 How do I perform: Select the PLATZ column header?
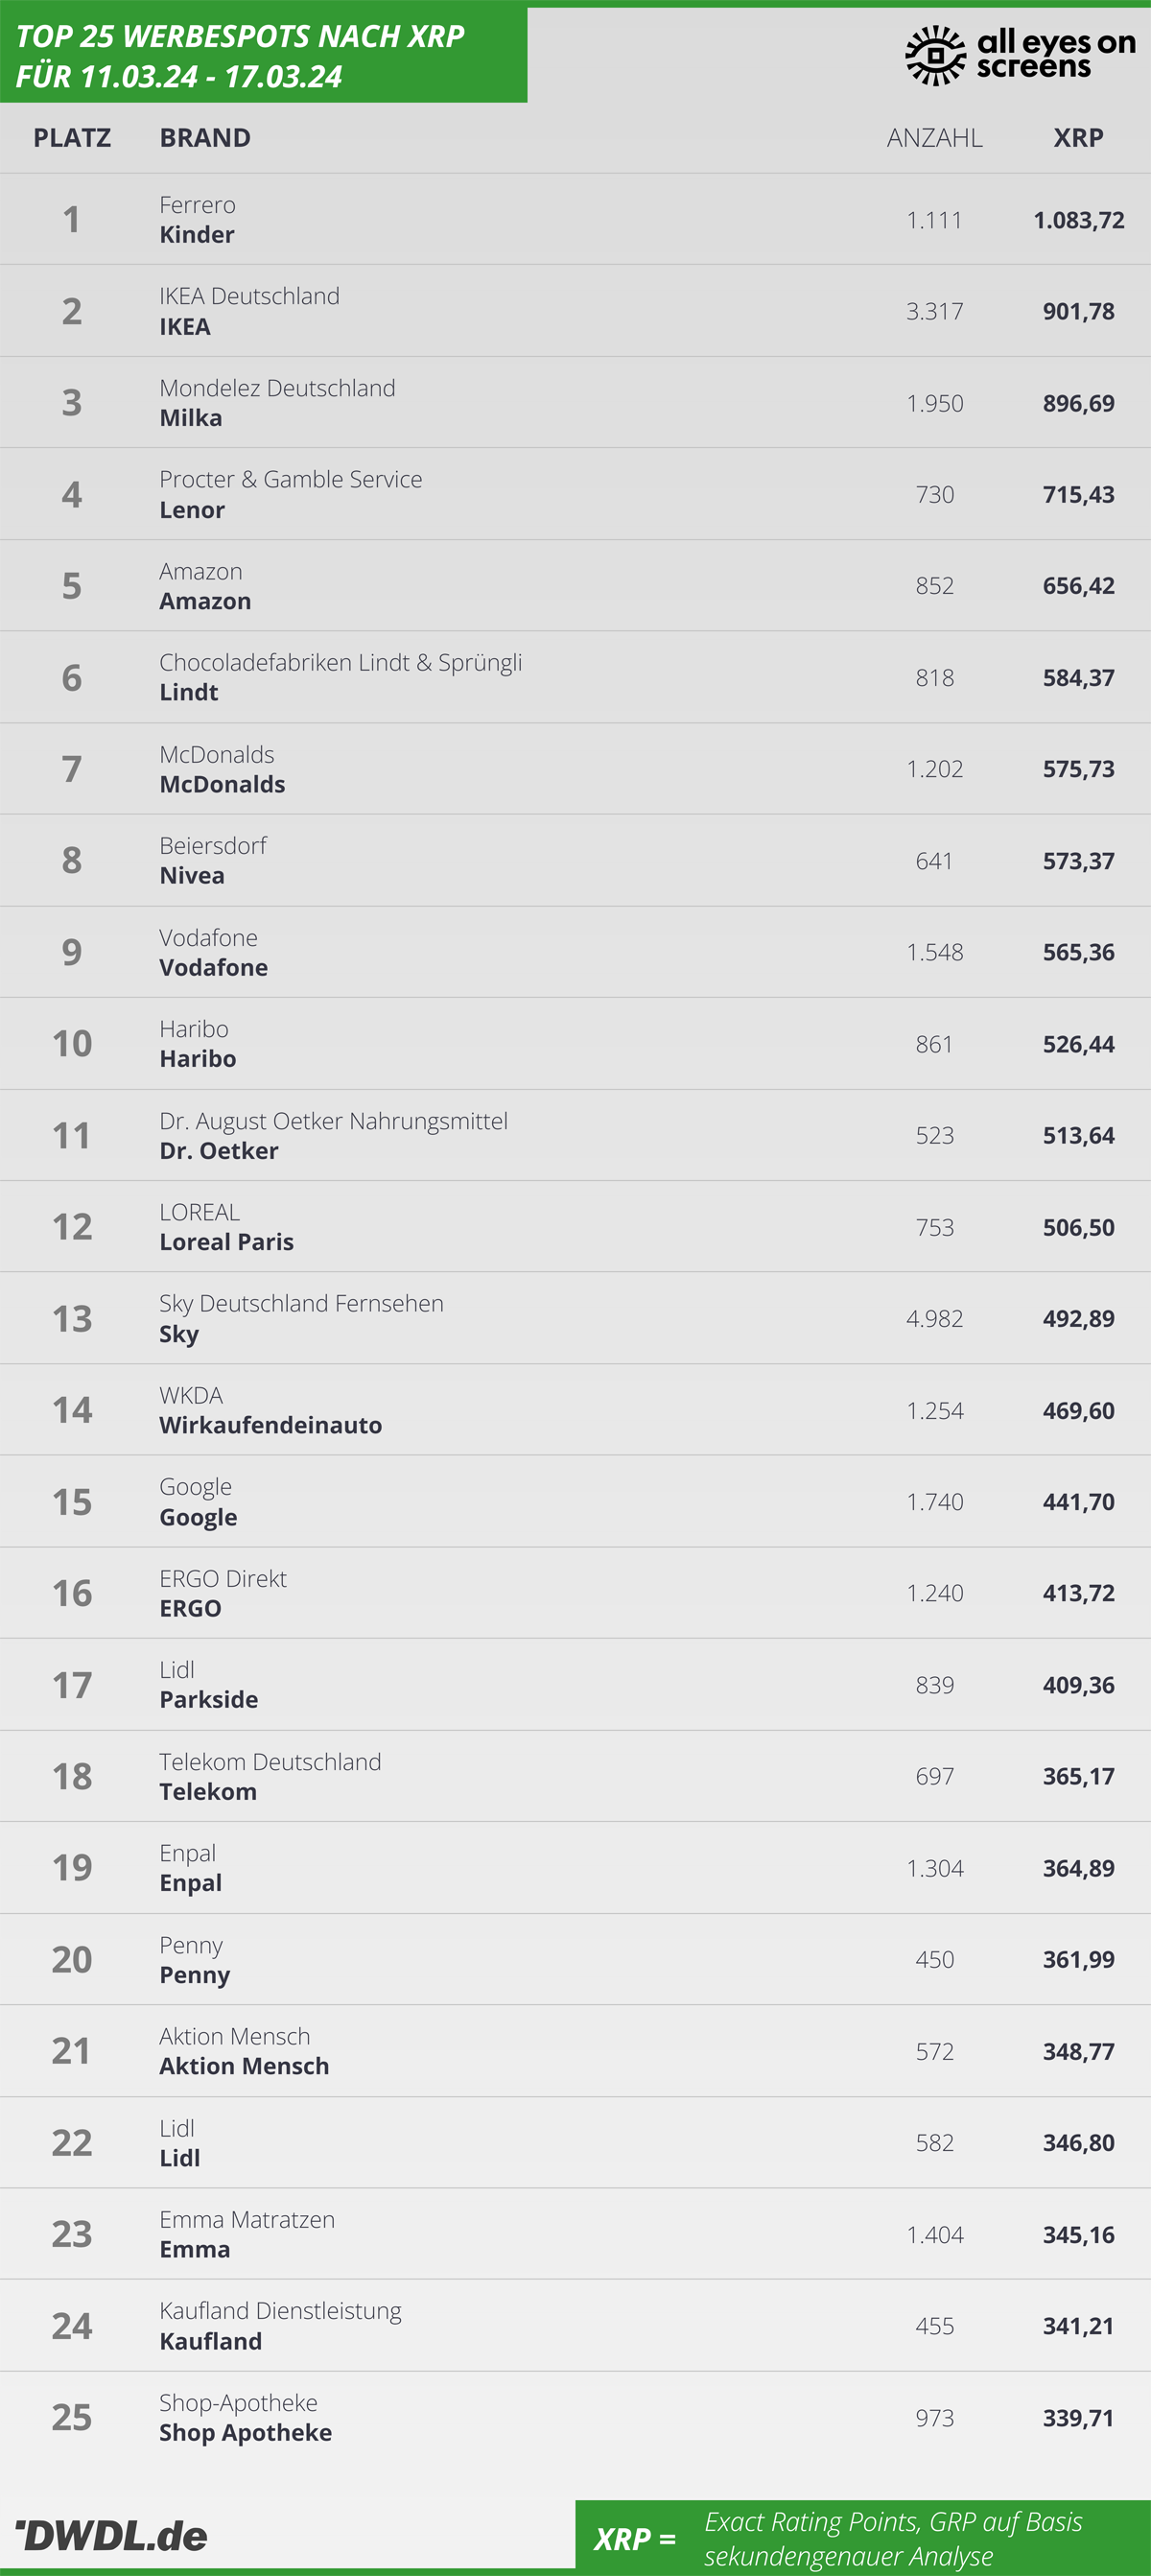click(x=72, y=138)
